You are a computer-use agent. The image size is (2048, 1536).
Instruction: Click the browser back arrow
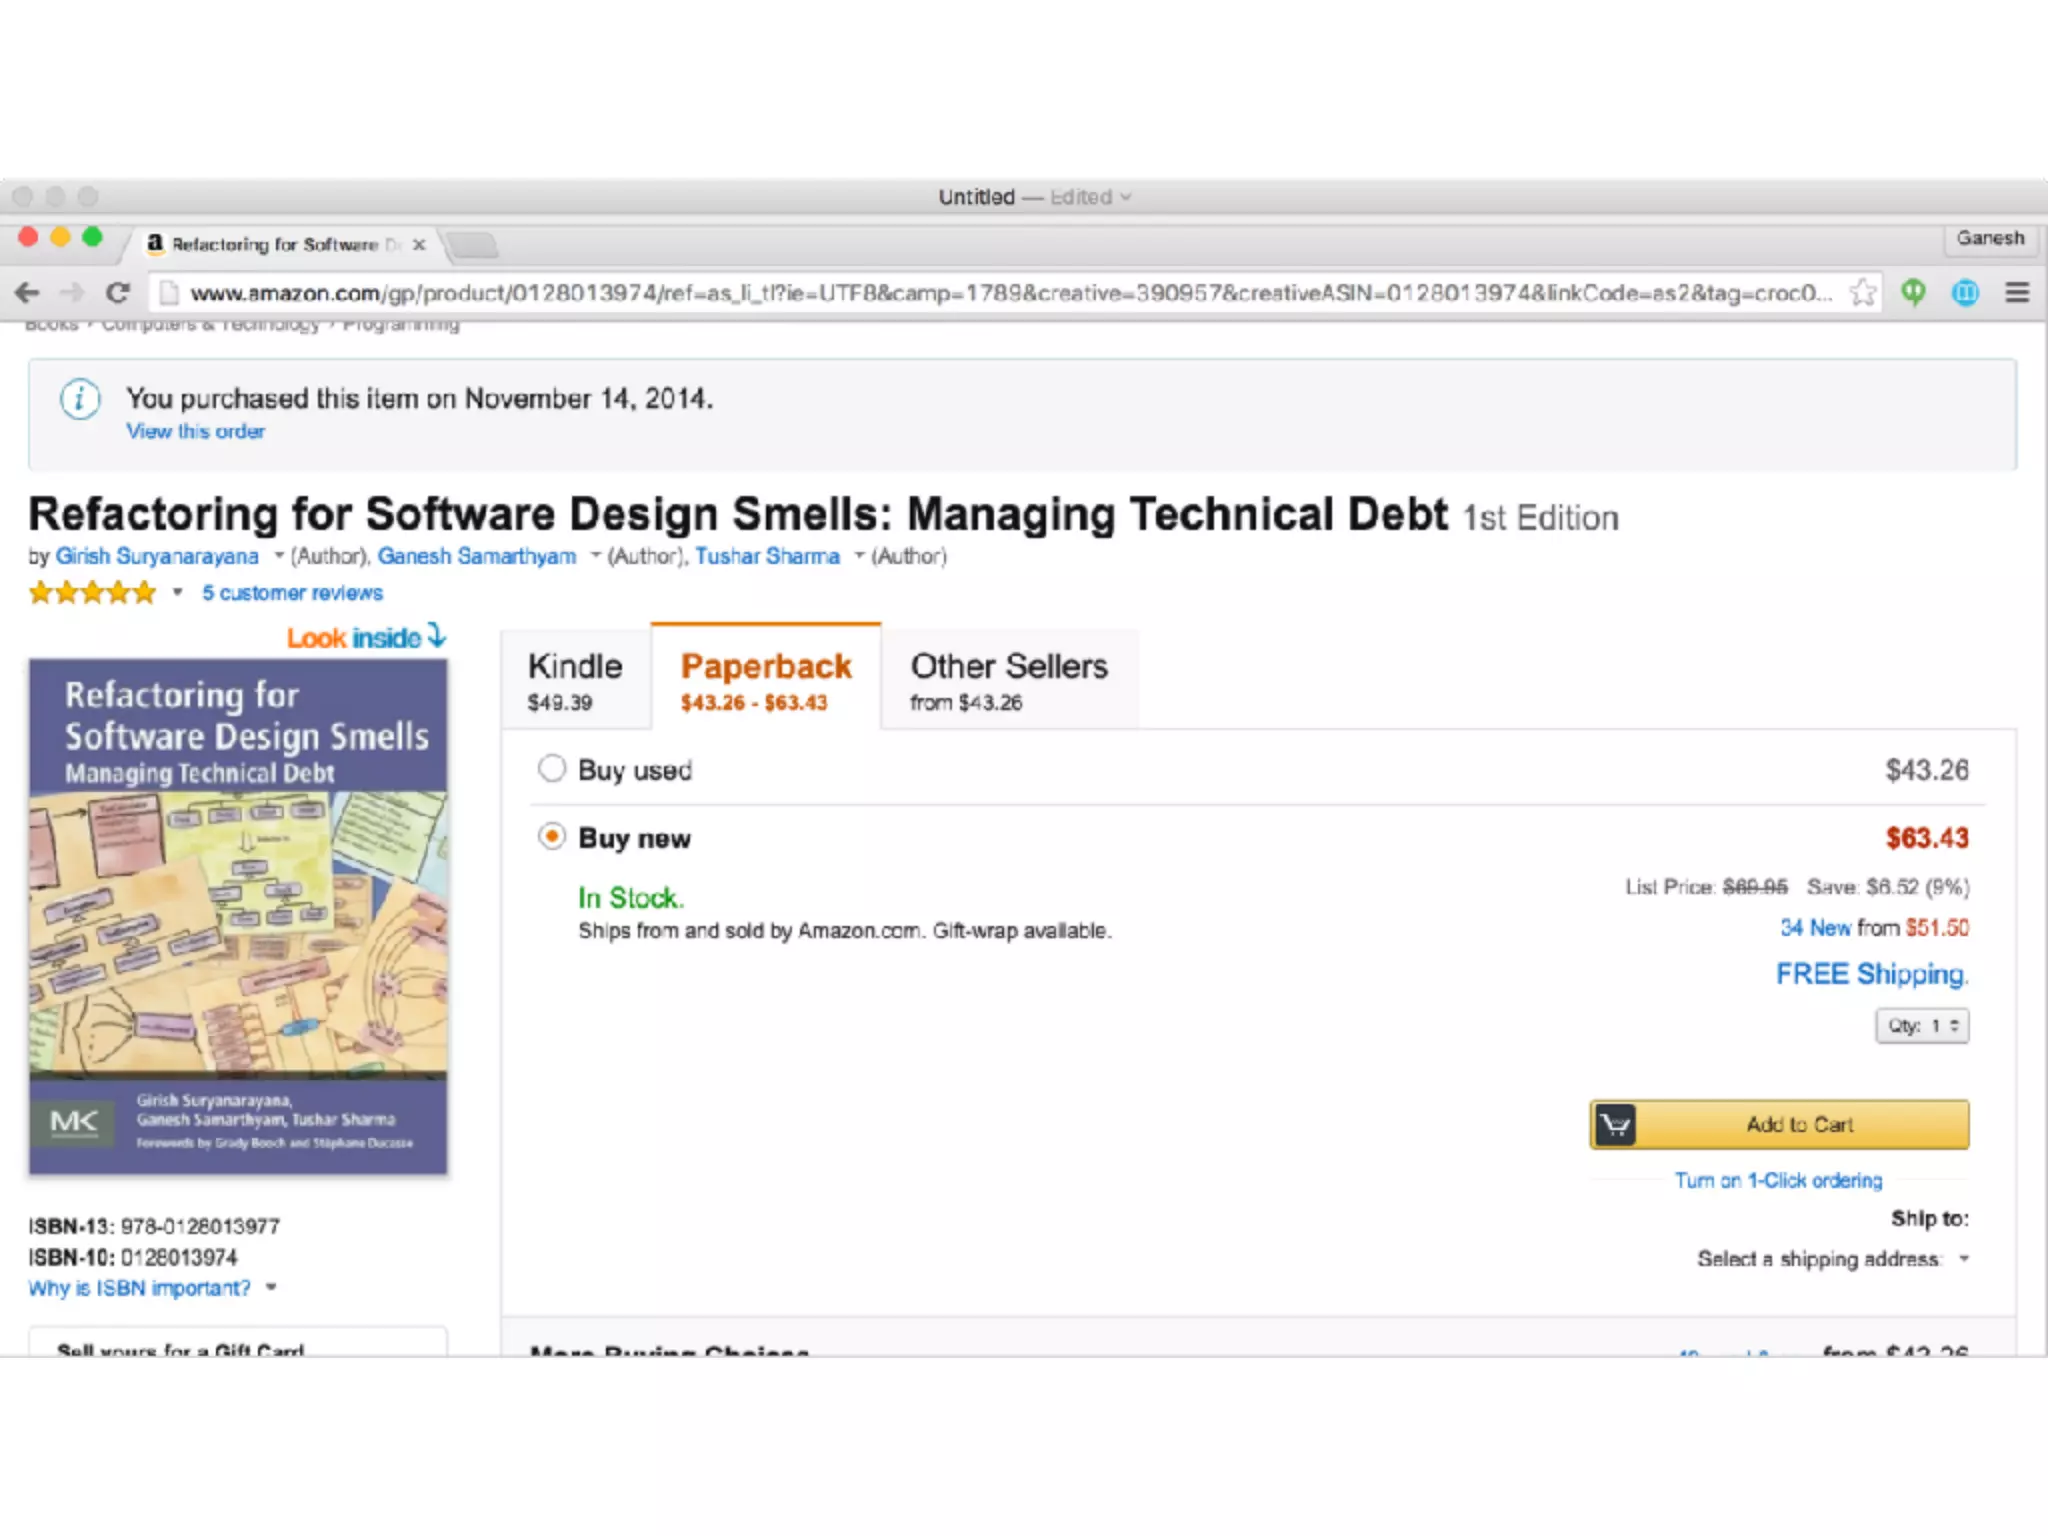tap(27, 293)
